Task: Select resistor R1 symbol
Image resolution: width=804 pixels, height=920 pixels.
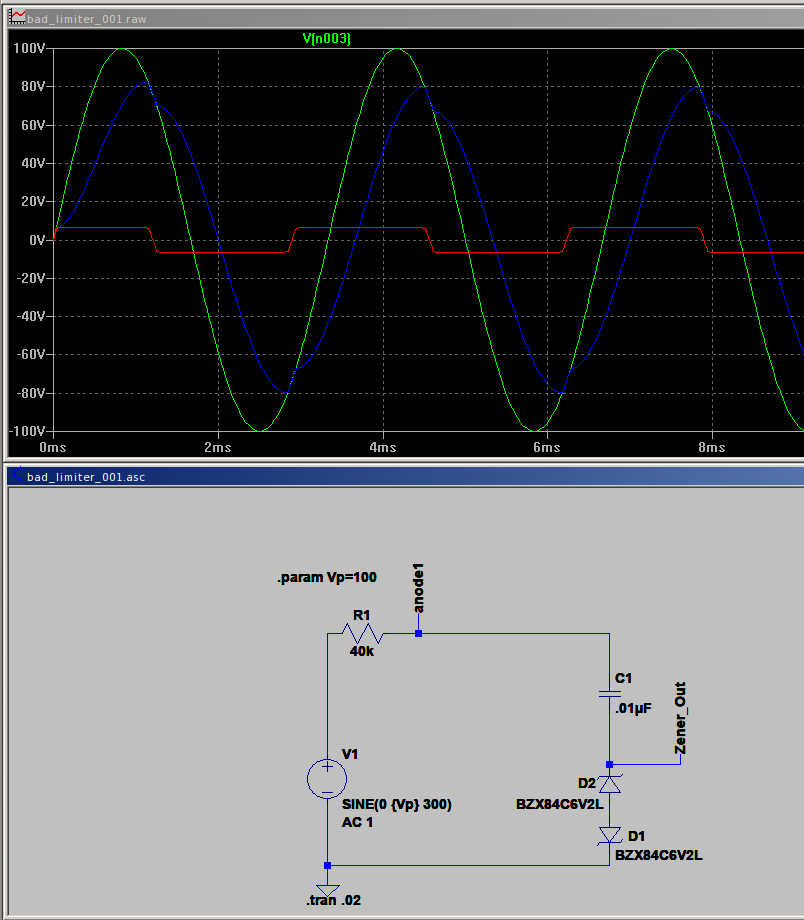Action: [x=363, y=634]
